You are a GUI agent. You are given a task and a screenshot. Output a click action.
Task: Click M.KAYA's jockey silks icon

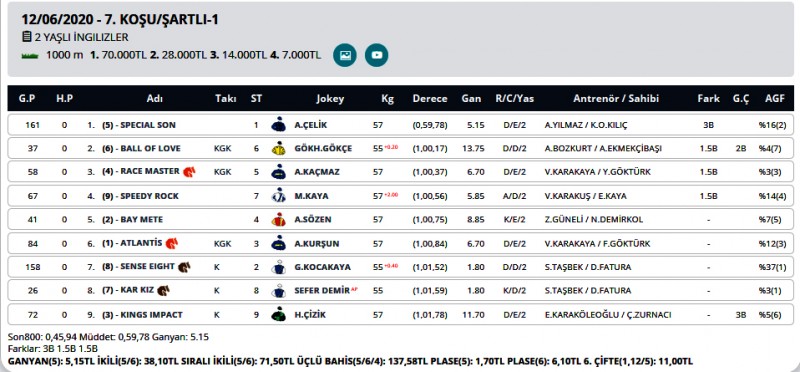278,196
